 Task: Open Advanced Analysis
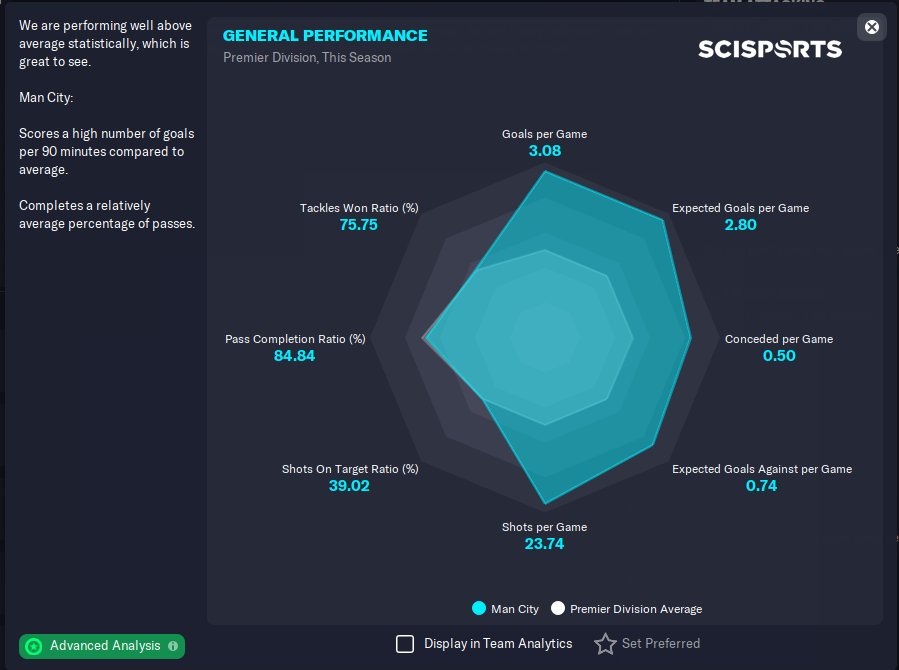[104, 646]
